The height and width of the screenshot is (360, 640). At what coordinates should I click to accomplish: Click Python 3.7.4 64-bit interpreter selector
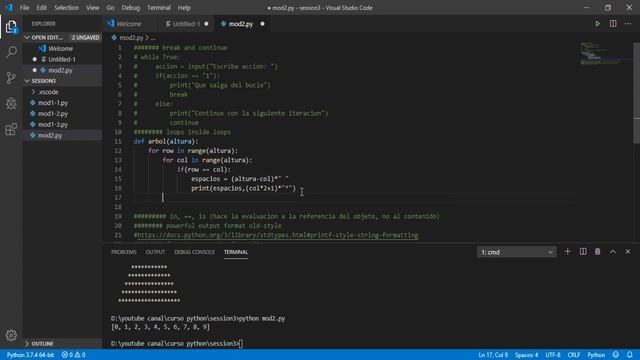pos(31,355)
